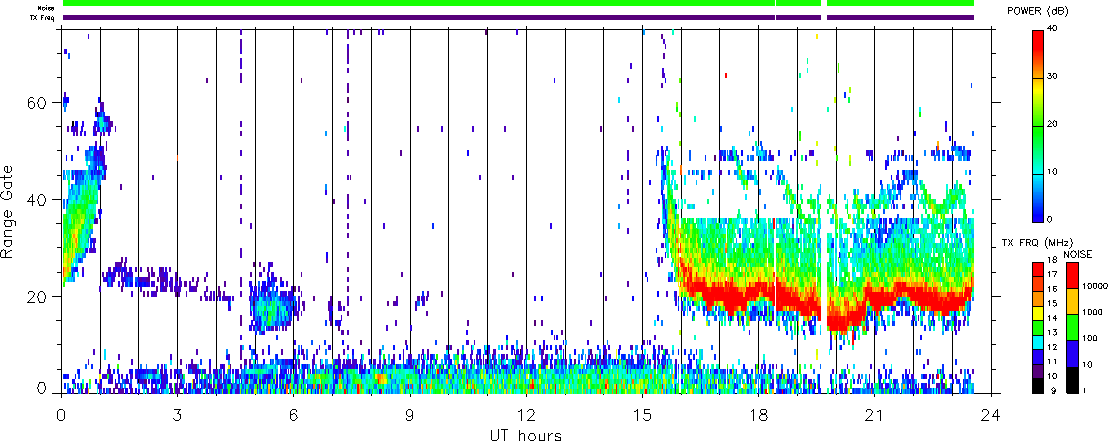Select the "10" tick on POWER colorbar
Screen dimensions: 1108x441
pos(1051,172)
